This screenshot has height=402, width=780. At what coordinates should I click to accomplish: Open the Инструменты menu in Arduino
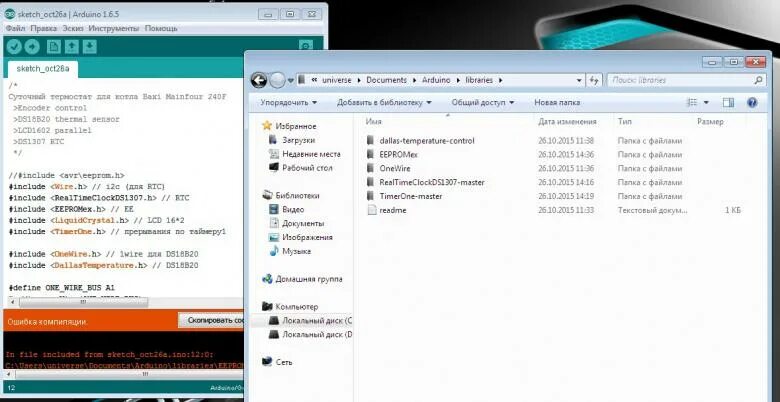tap(114, 28)
